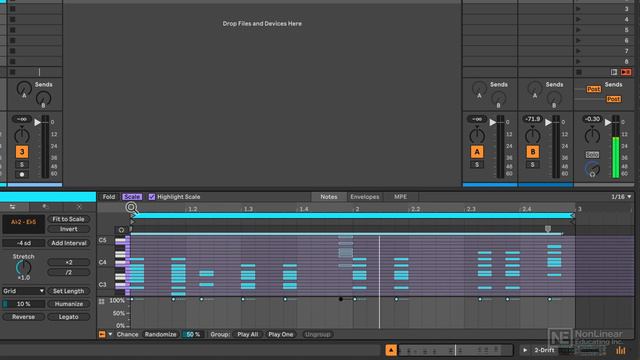Screen dimensions: 640x360
Task: Click the /2 stretch button
Action: click(x=69, y=272)
